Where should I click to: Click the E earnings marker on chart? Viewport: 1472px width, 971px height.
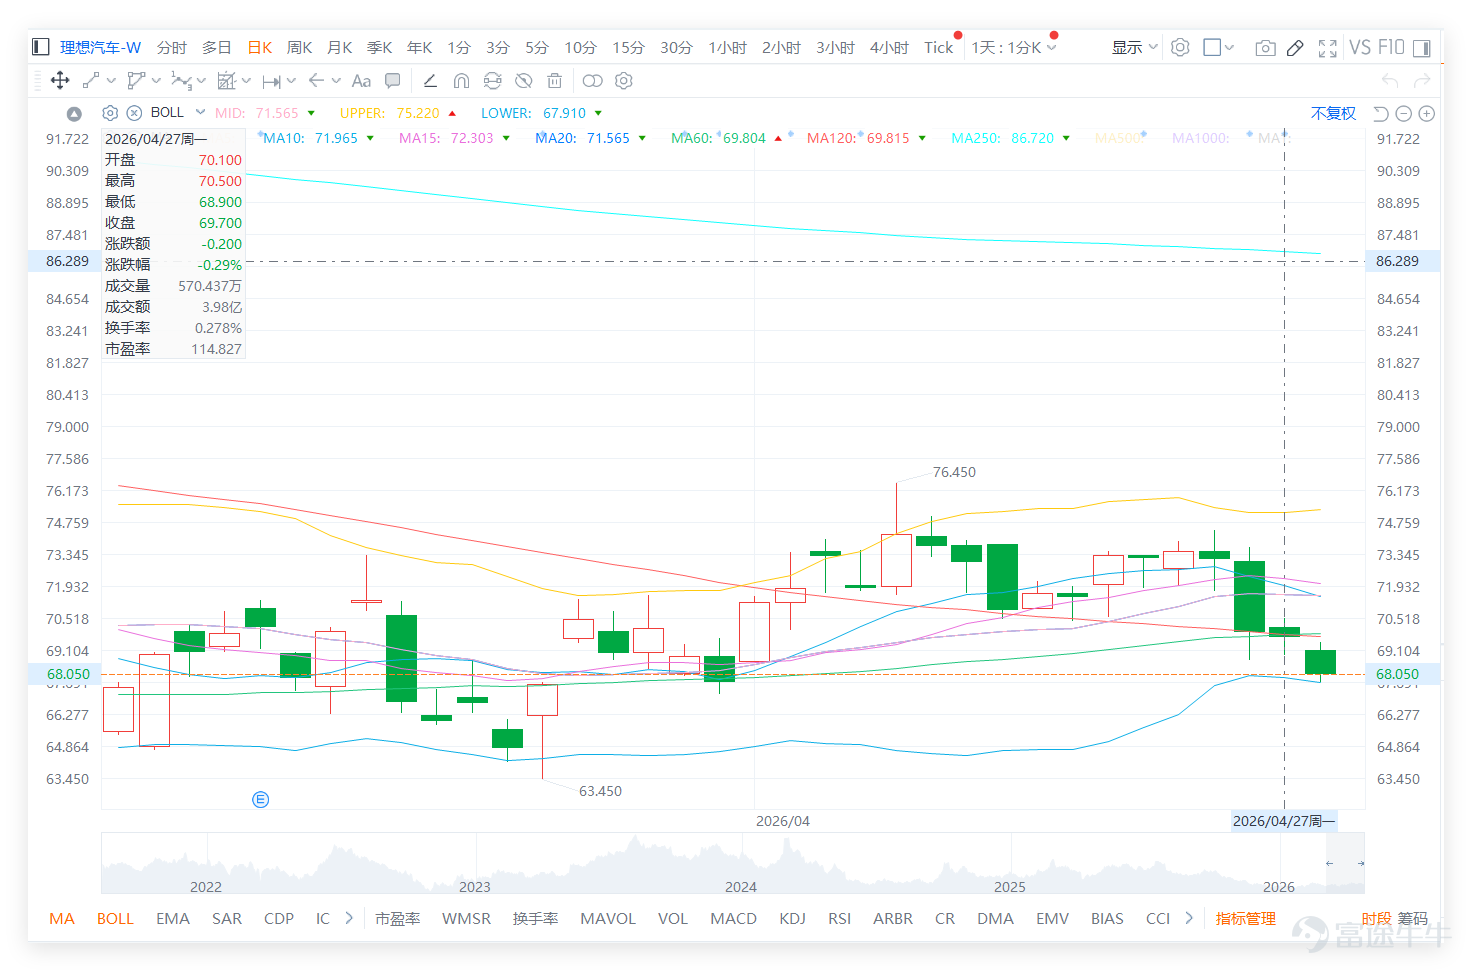pyautogui.click(x=261, y=799)
